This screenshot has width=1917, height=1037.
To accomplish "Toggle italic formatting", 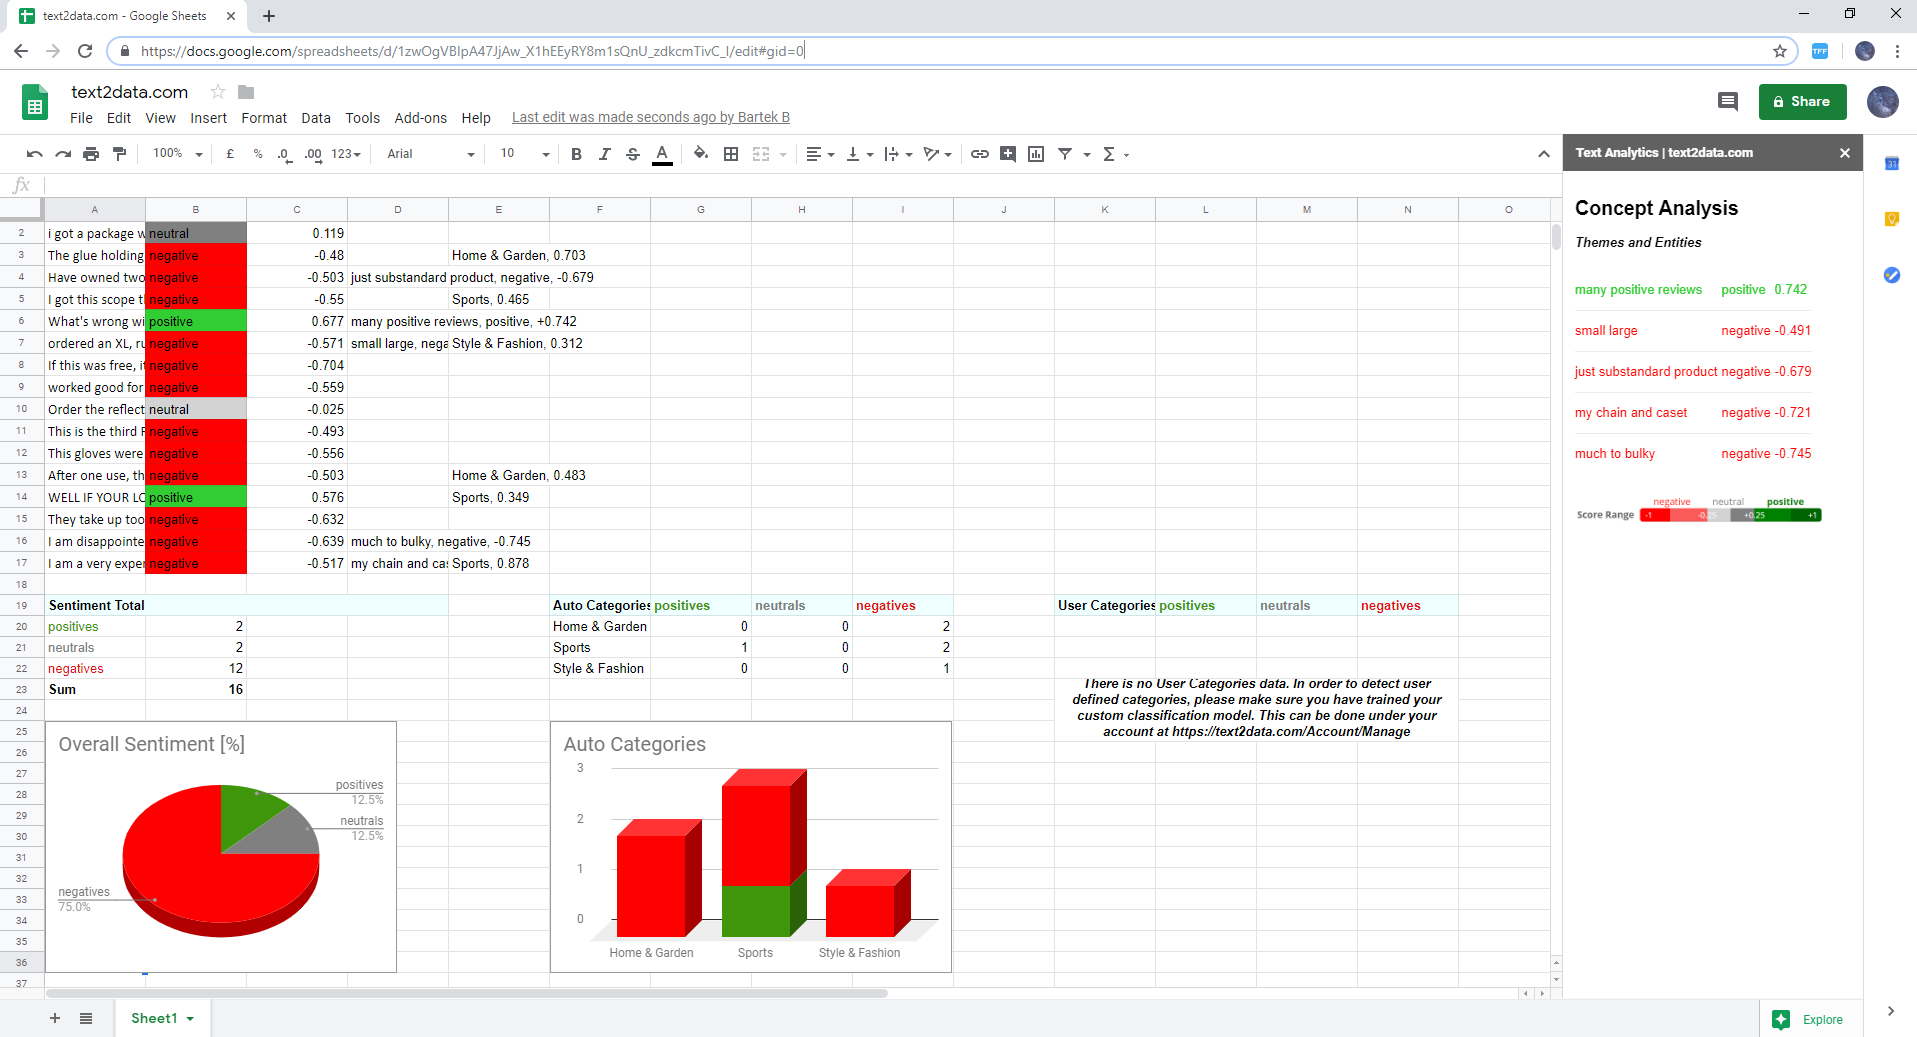I will click(604, 154).
